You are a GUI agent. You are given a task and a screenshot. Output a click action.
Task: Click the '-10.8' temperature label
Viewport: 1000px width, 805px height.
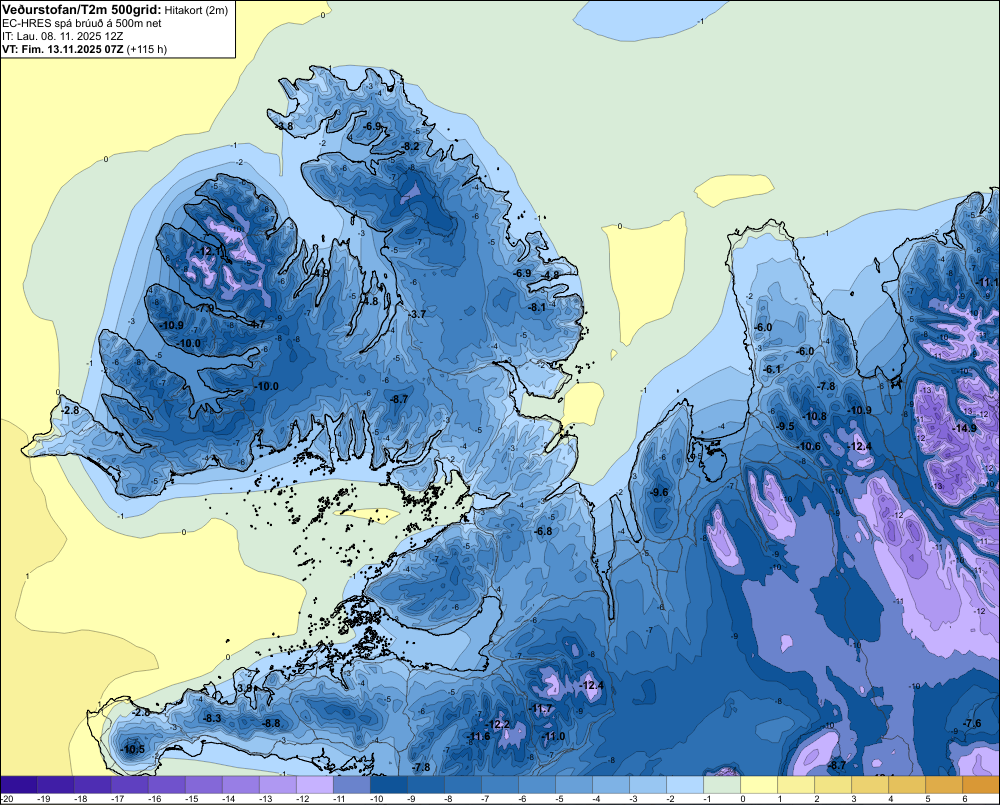click(x=814, y=417)
